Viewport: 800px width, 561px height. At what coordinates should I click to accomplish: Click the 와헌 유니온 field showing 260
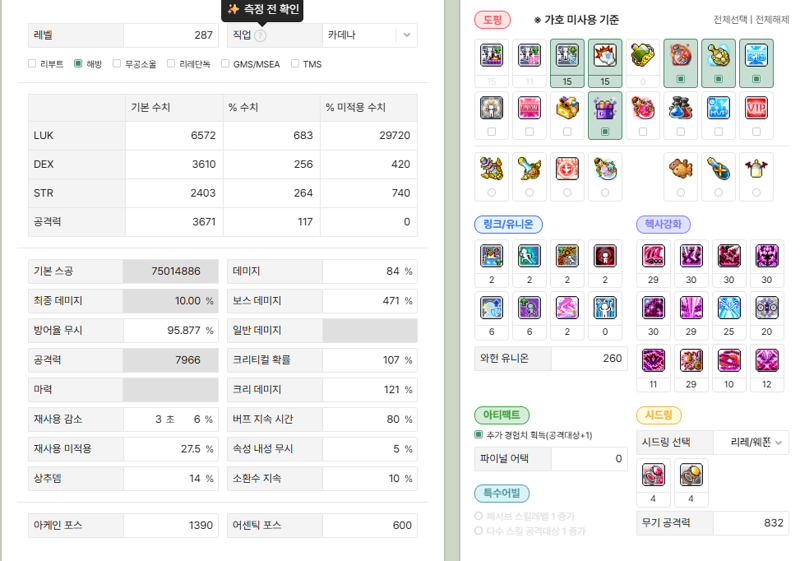click(x=589, y=358)
